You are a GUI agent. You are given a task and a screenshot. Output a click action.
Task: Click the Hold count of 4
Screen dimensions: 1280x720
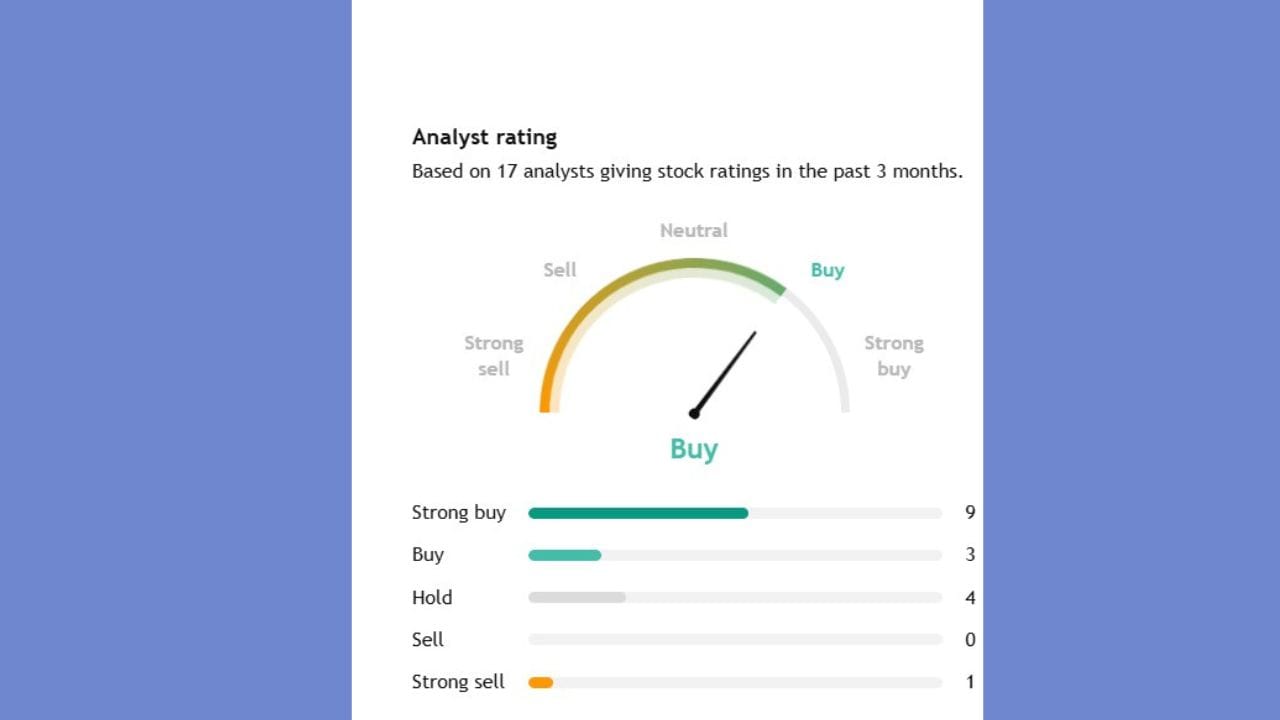click(x=970, y=598)
